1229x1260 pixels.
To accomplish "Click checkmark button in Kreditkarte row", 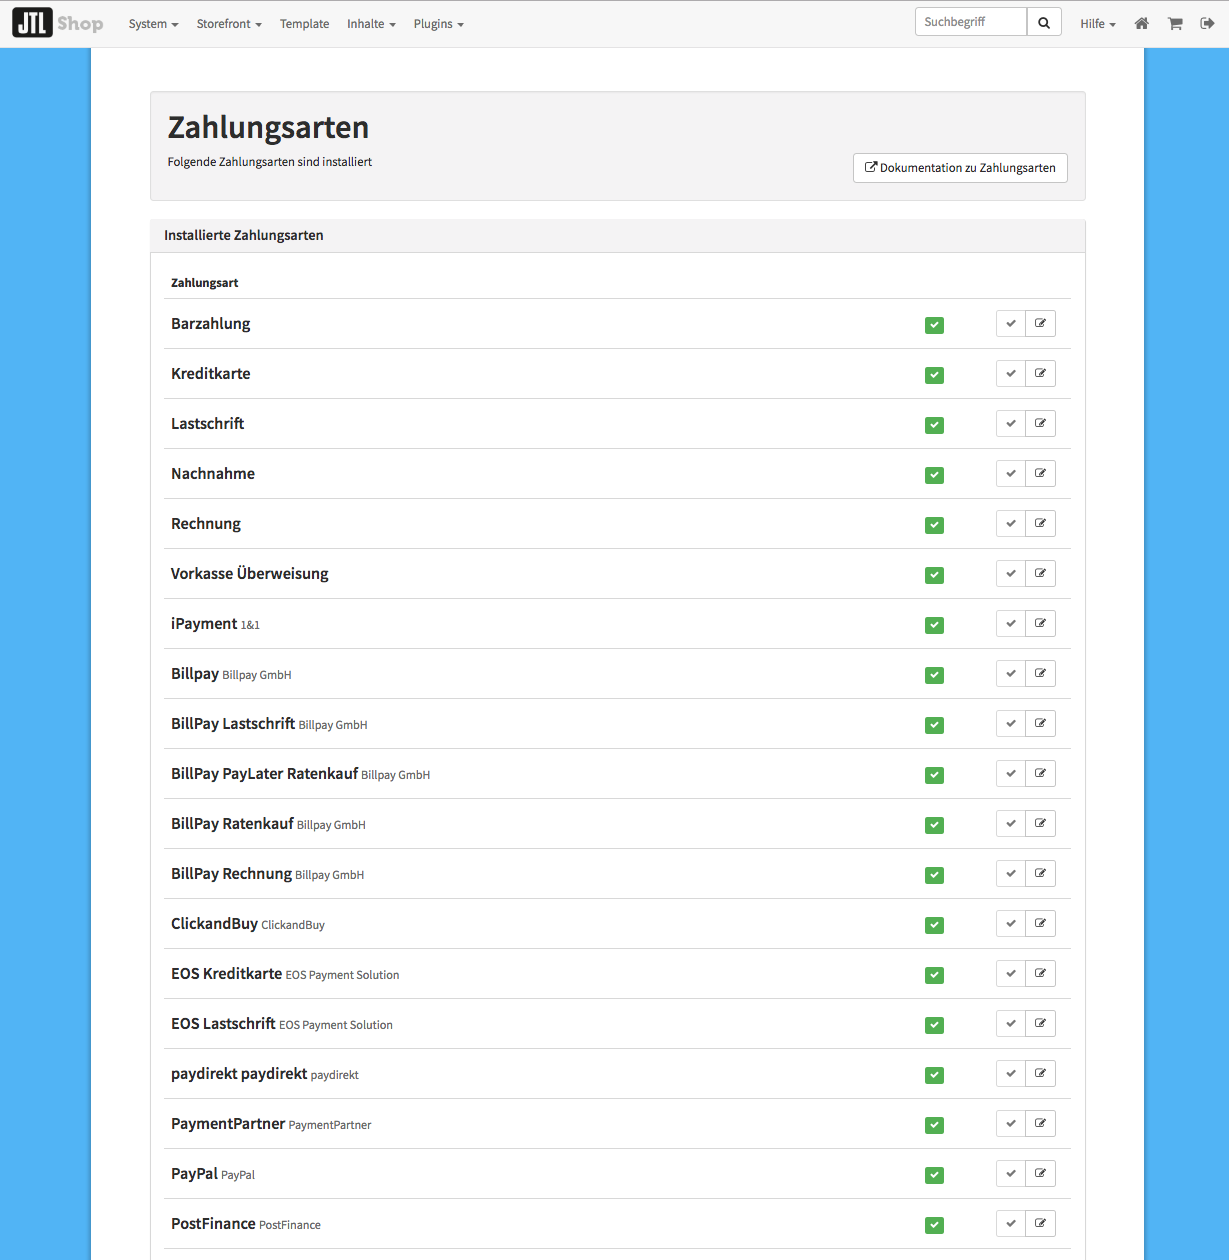I will [1011, 374].
